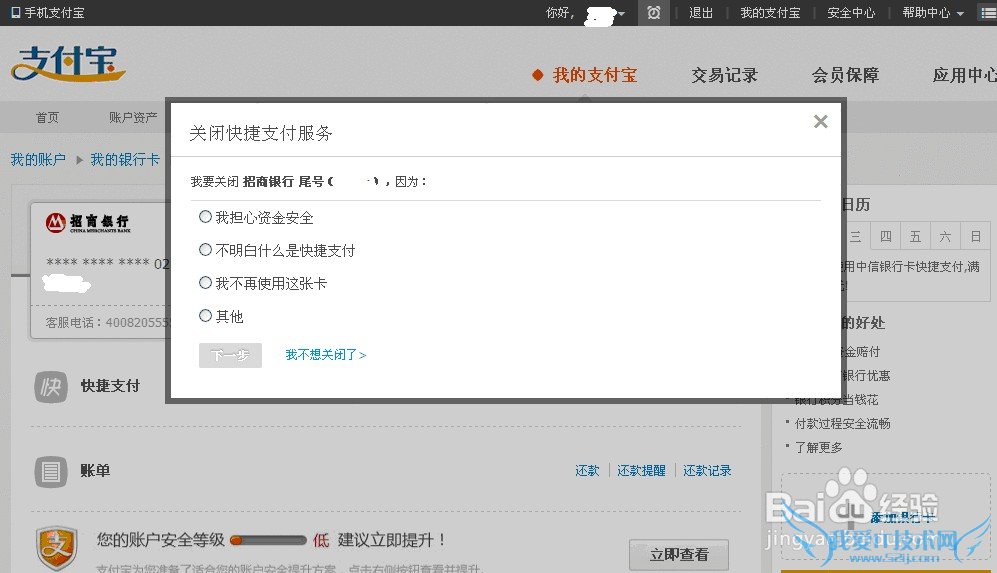Image resolution: width=997 pixels, height=573 pixels.
Task: Click the mobile phone icon beside 手机支付宝
Action: 16,12
